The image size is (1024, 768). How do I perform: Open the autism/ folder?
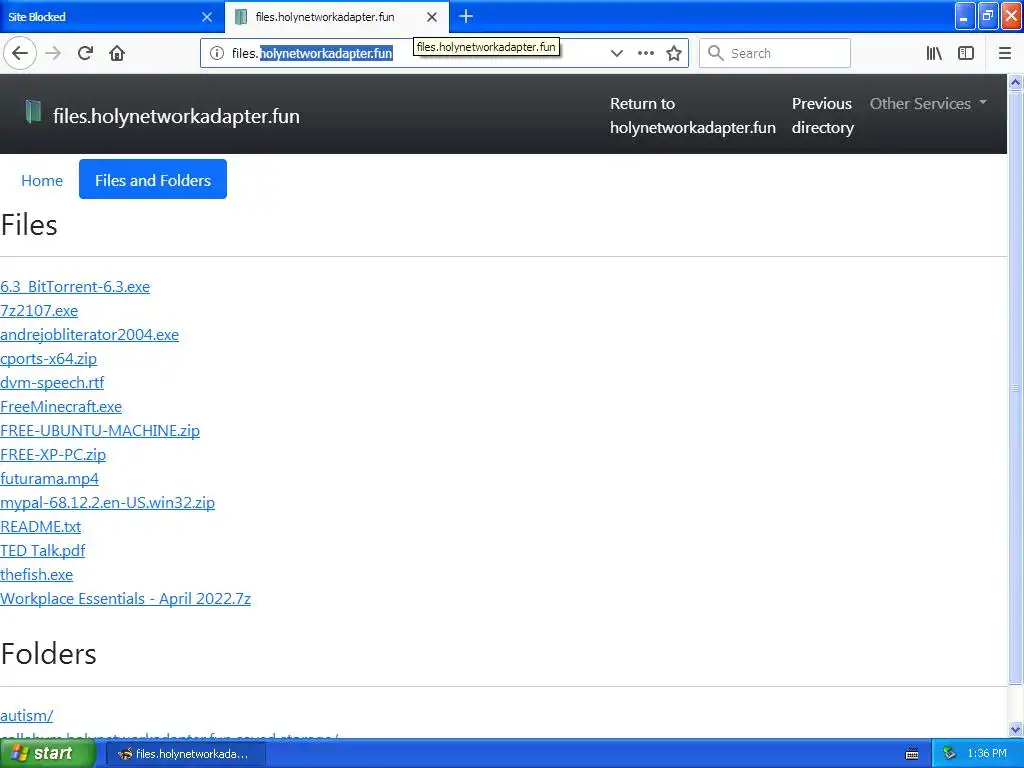(x=27, y=716)
